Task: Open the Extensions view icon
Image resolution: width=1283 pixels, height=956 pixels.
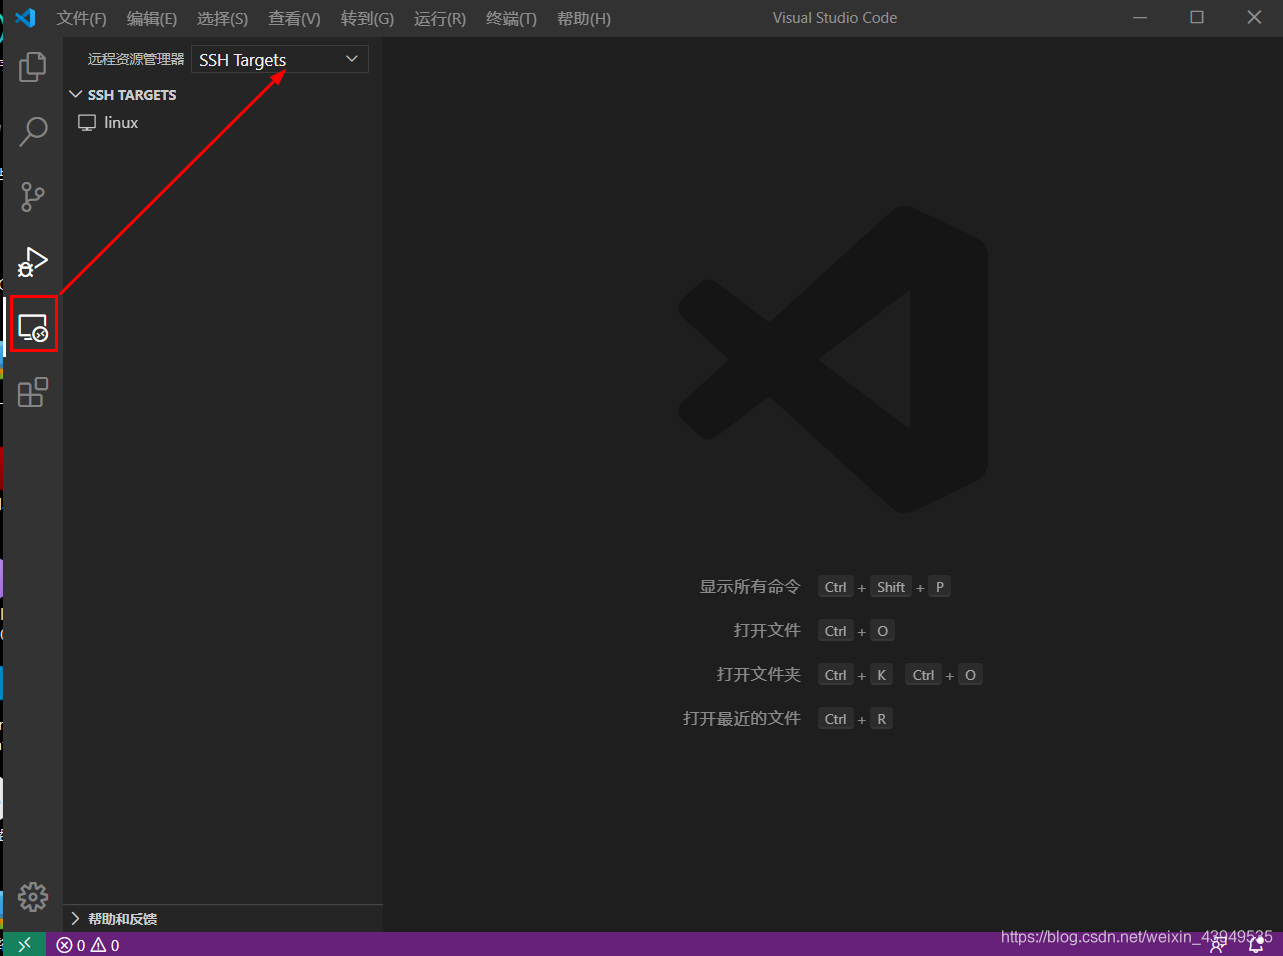Action: coord(33,392)
